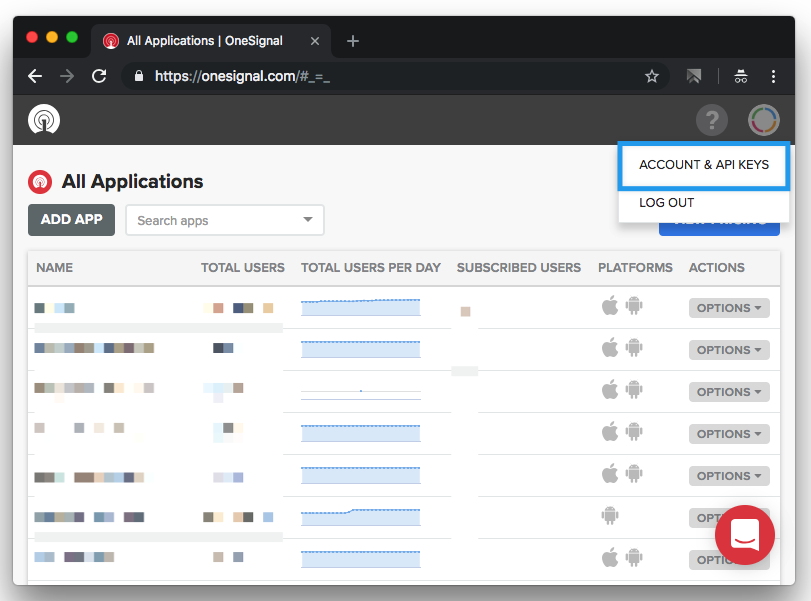This screenshot has width=811, height=601.
Task: Open OPTIONS dropdown for first app row
Action: pos(729,308)
